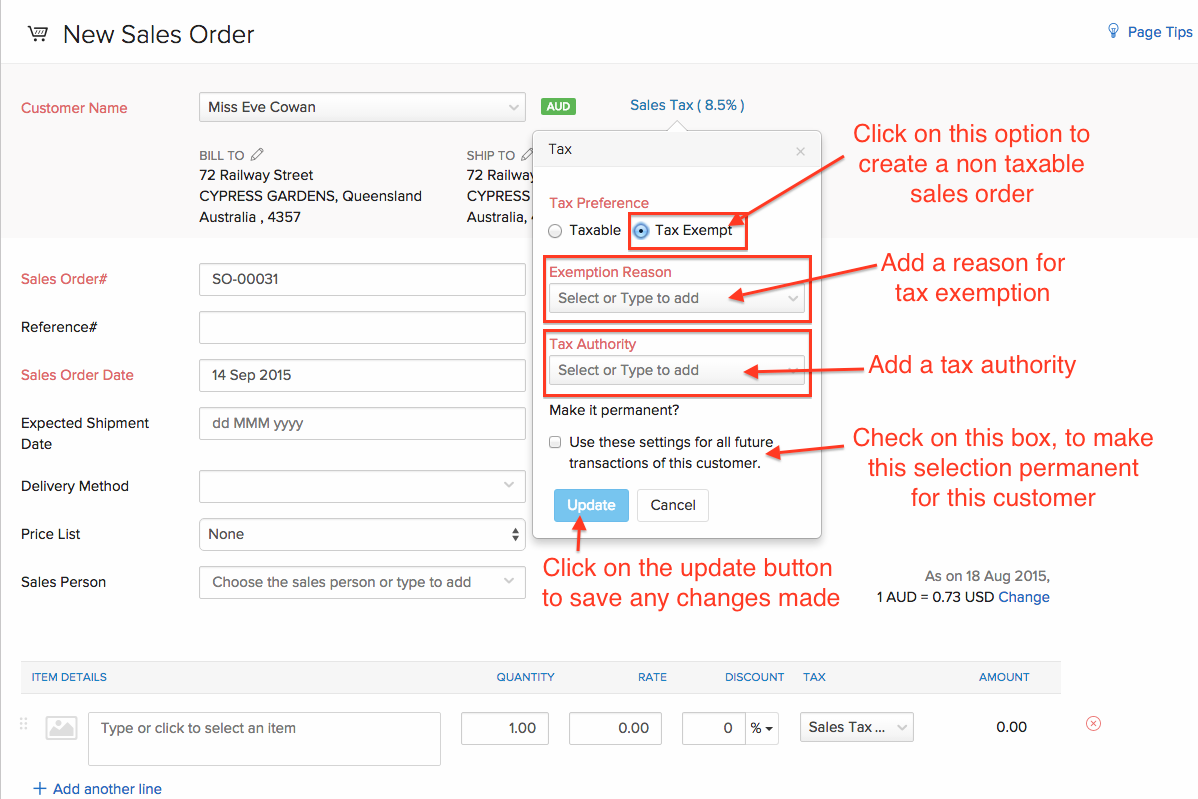Edit the BILL TO address using the pencil icon
This screenshot has width=1198, height=799.
tap(258, 154)
